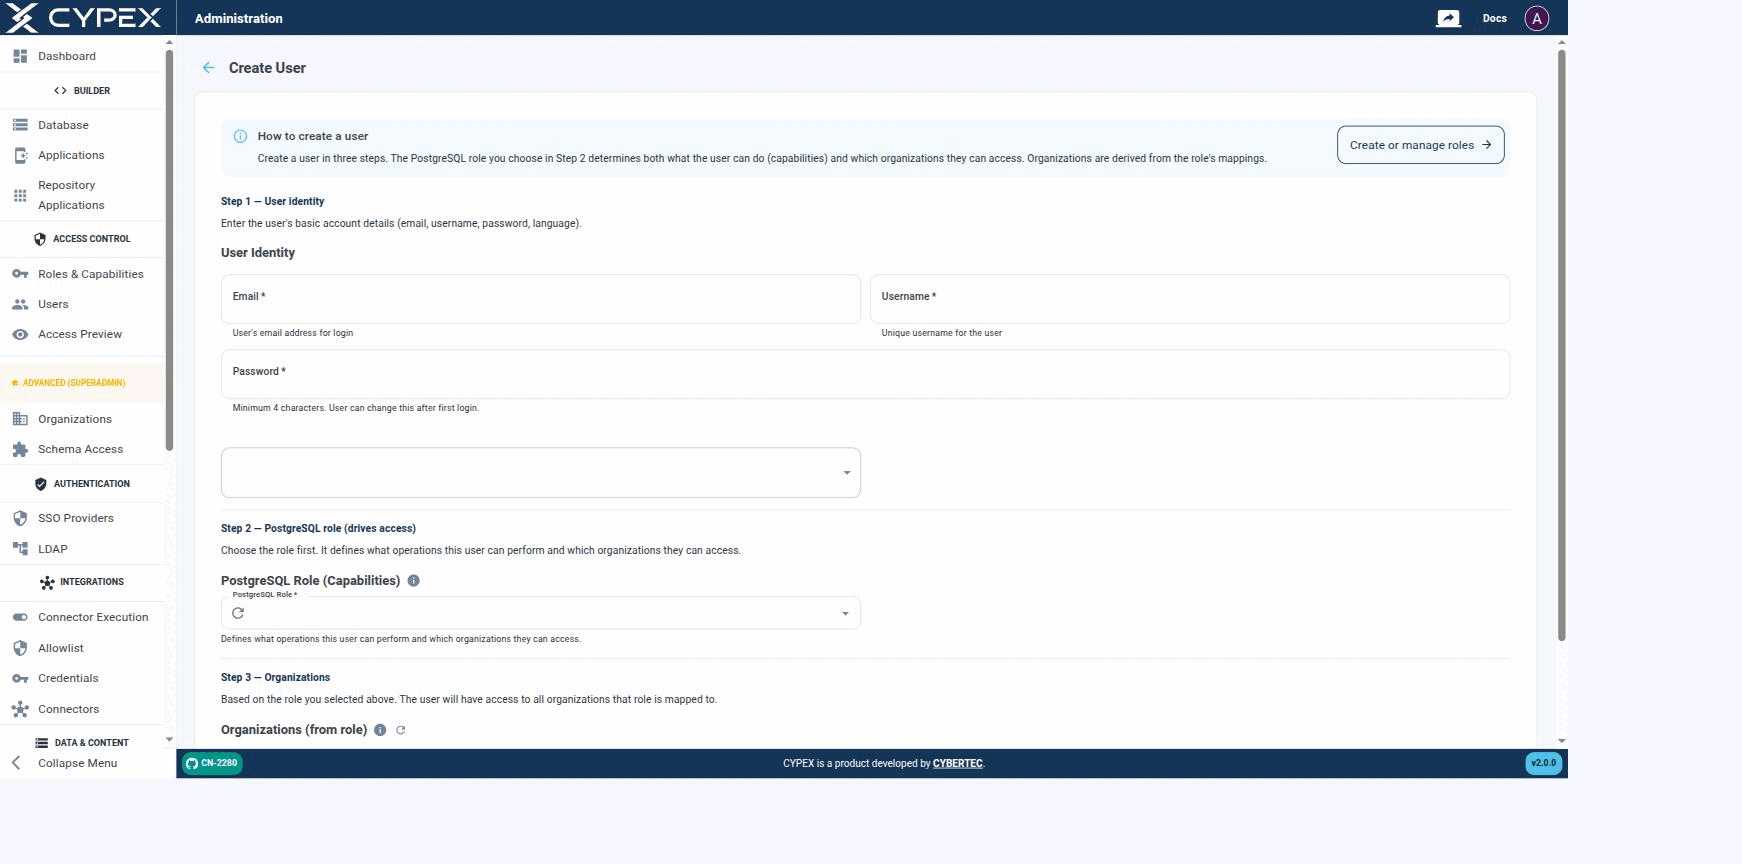This screenshot has width=1742, height=864.
Task: Click the Password input field
Action: [x=865, y=374]
